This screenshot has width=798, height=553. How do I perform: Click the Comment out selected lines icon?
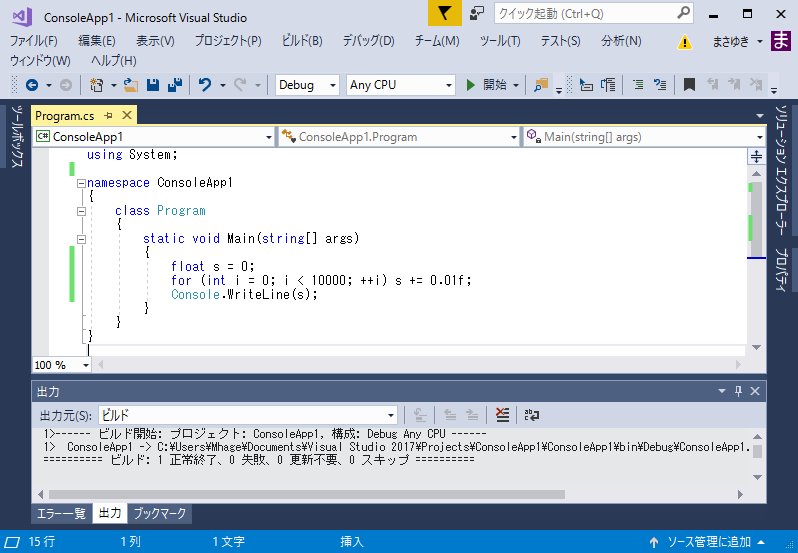point(638,85)
